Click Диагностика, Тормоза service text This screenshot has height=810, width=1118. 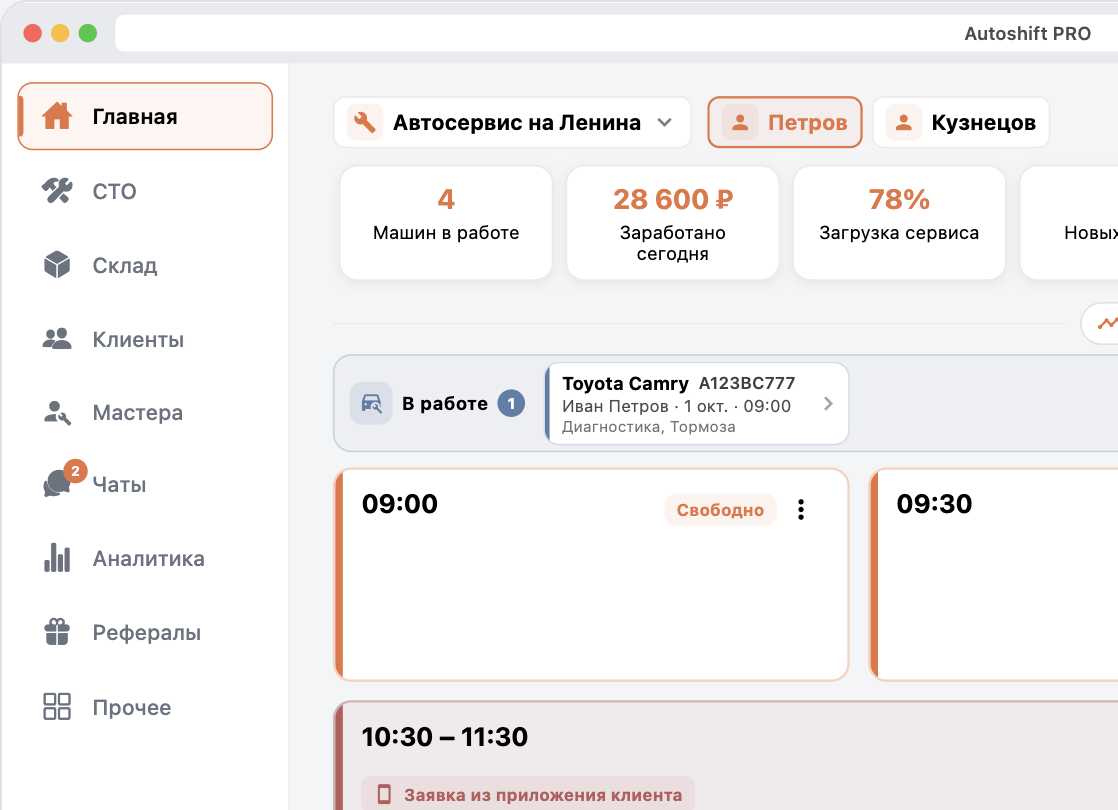coord(648,426)
